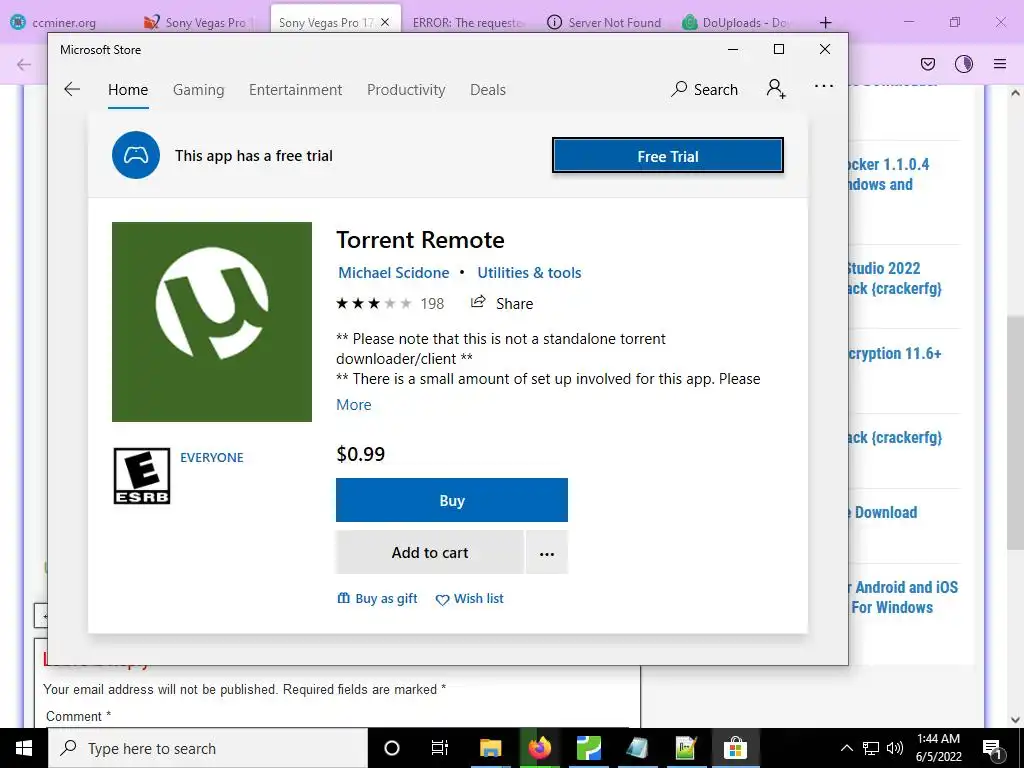This screenshot has height=768, width=1024.
Task: Open the green notes app on taskbar
Action: (x=686, y=748)
